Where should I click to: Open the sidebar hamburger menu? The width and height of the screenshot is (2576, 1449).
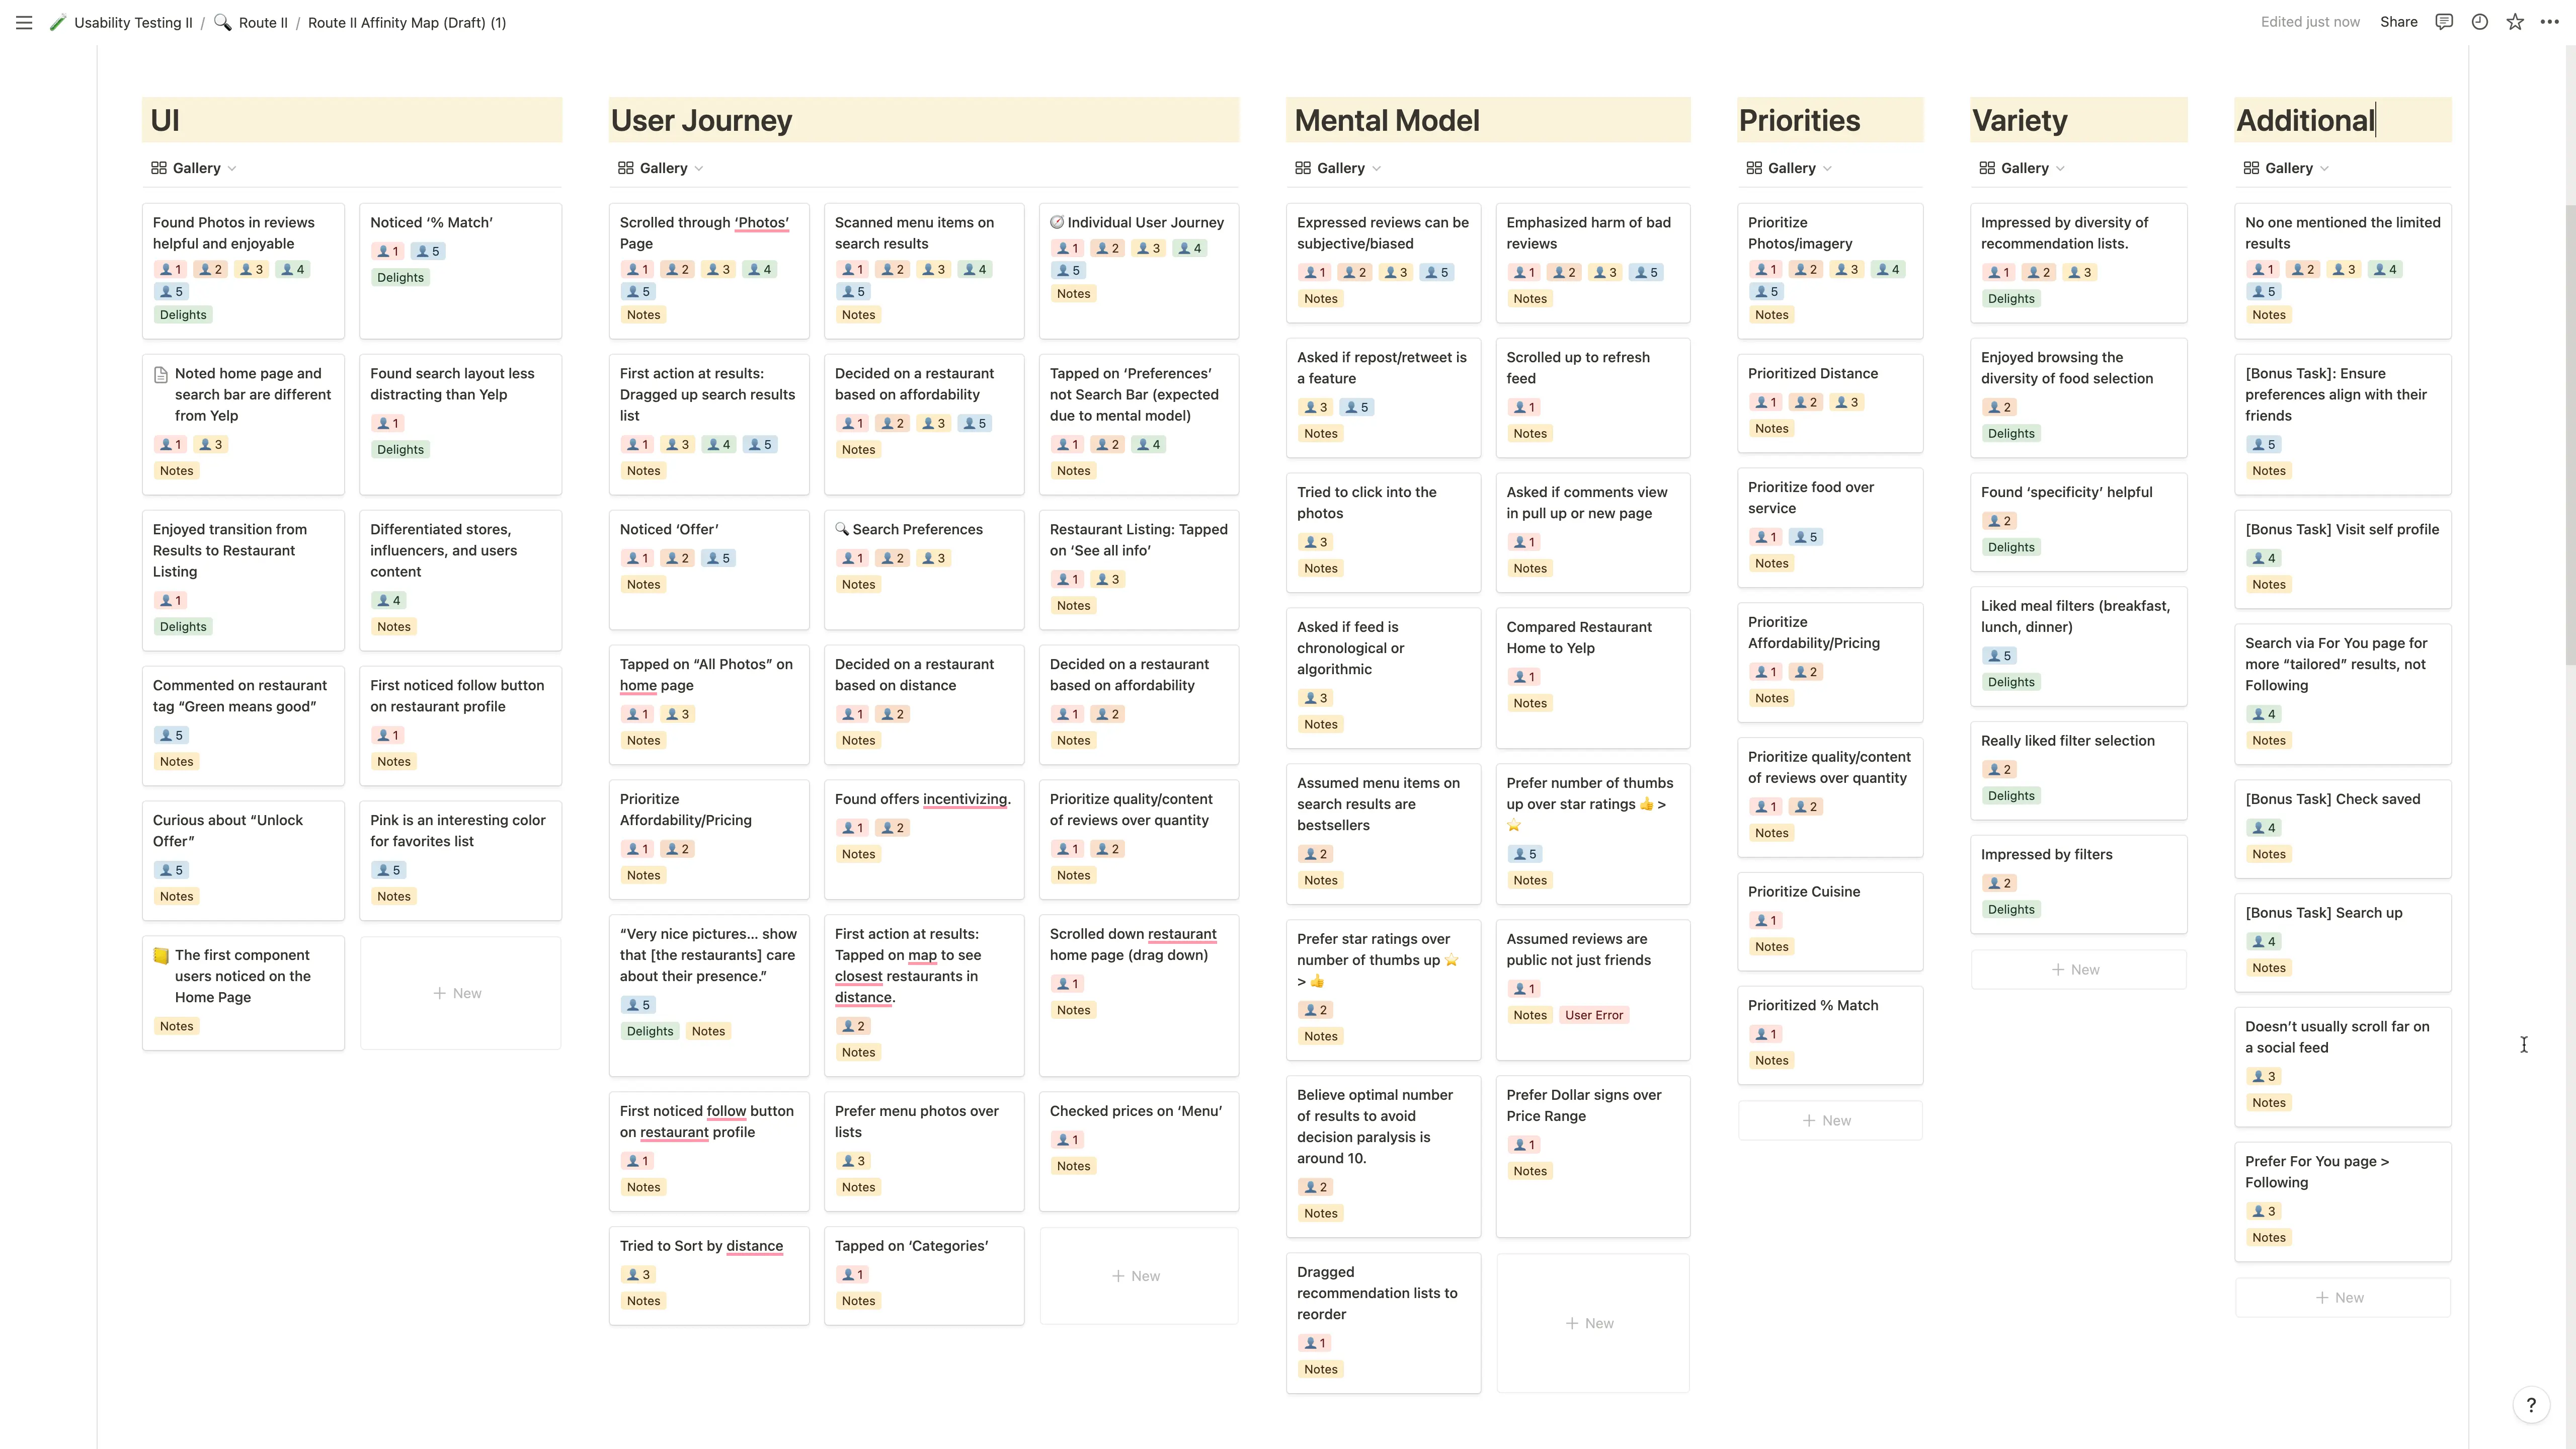click(x=24, y=22)
